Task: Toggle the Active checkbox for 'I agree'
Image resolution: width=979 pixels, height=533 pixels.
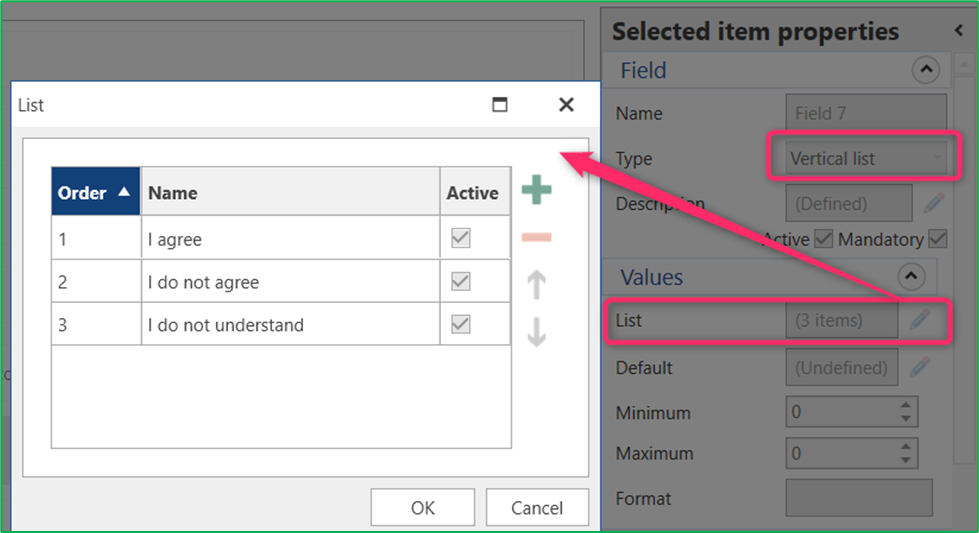Action: click(x=461, y=238)
